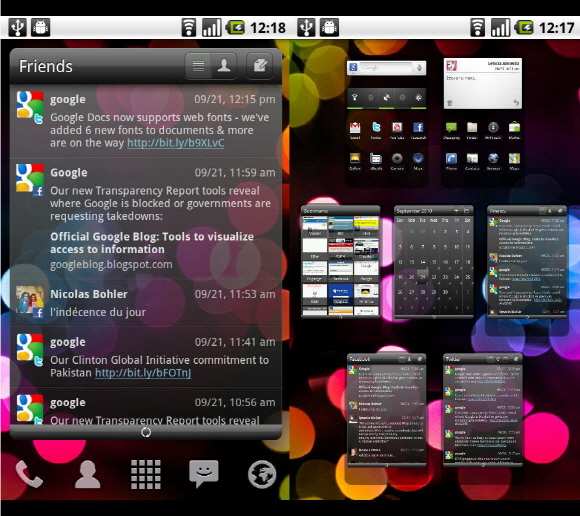Screen dimensions: 580x516
Task: Open the Gmail icon on the home preview
Action: pyautogui.click(x=355, y=128)
